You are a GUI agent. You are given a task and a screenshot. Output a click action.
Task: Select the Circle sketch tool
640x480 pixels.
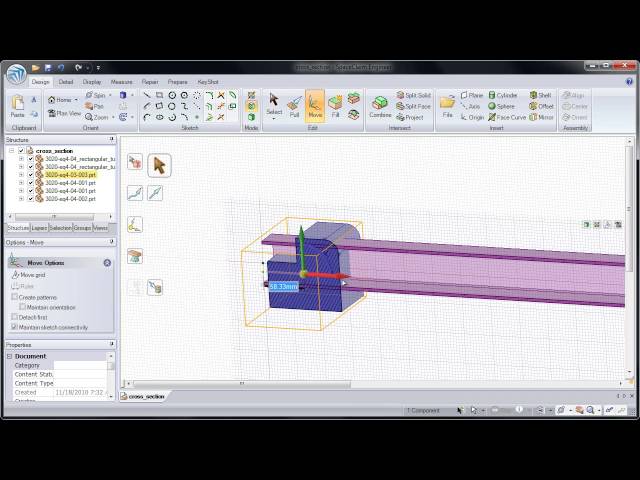[172, 95]
